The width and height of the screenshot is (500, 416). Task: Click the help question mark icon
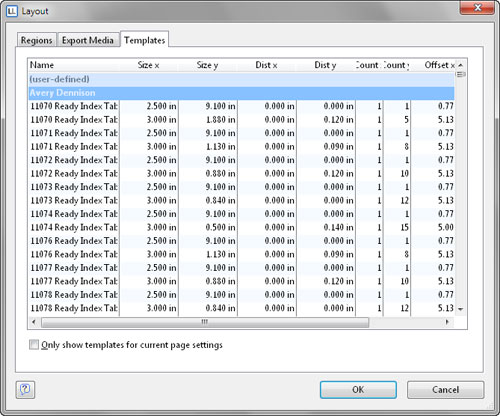click(25, 389)
